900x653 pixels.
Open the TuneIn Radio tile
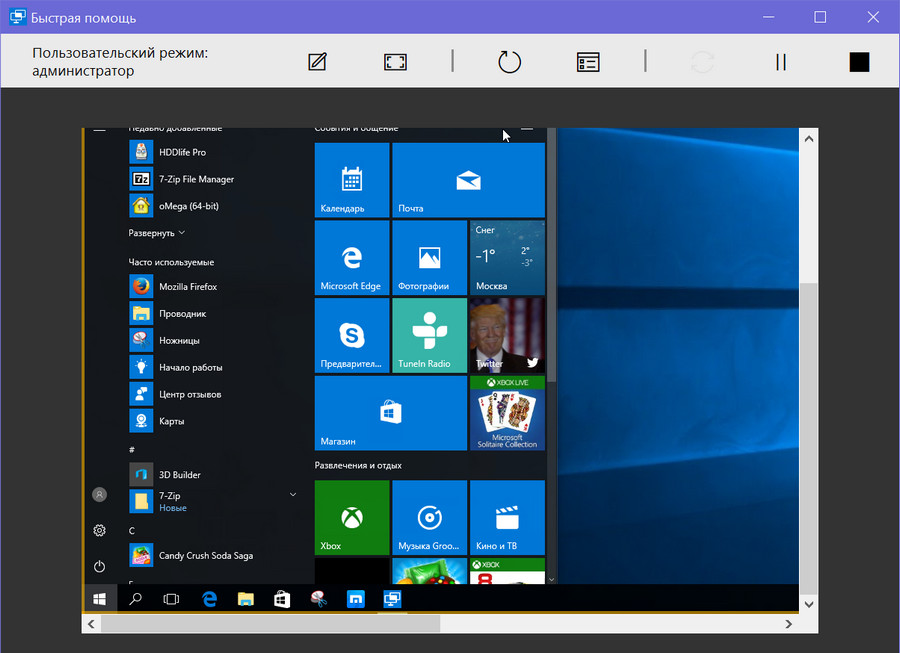click(429, 335)
